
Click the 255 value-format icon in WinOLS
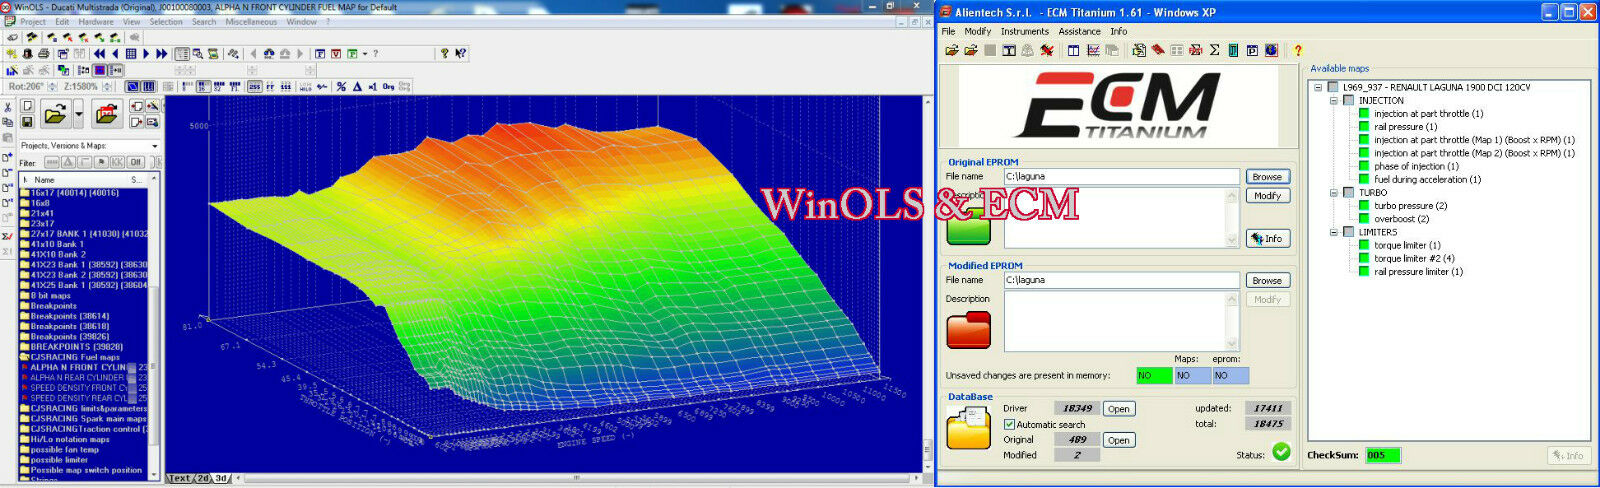[255, 86]
